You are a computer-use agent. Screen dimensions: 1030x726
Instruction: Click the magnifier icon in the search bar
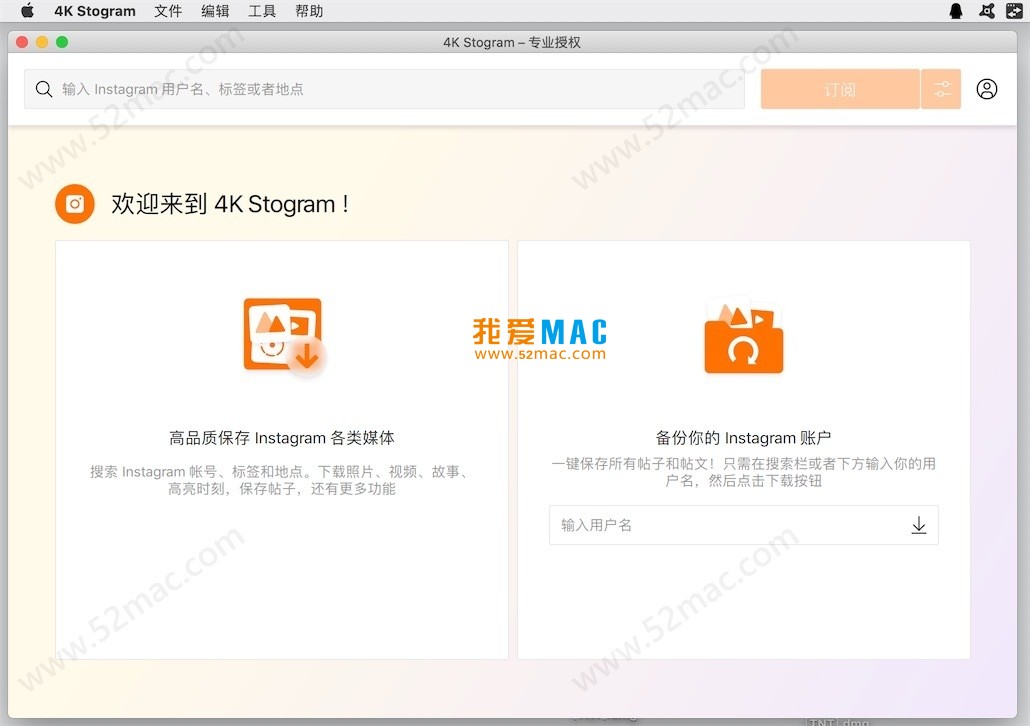pyautogui.click(x=44, y=89)
